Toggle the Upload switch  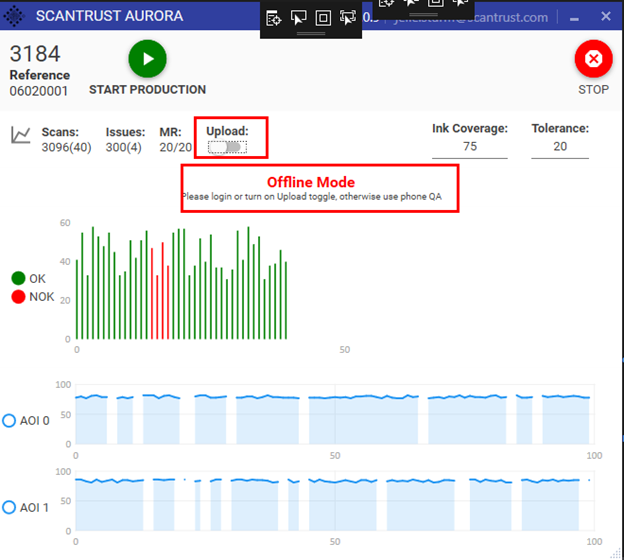click(227, 147)
